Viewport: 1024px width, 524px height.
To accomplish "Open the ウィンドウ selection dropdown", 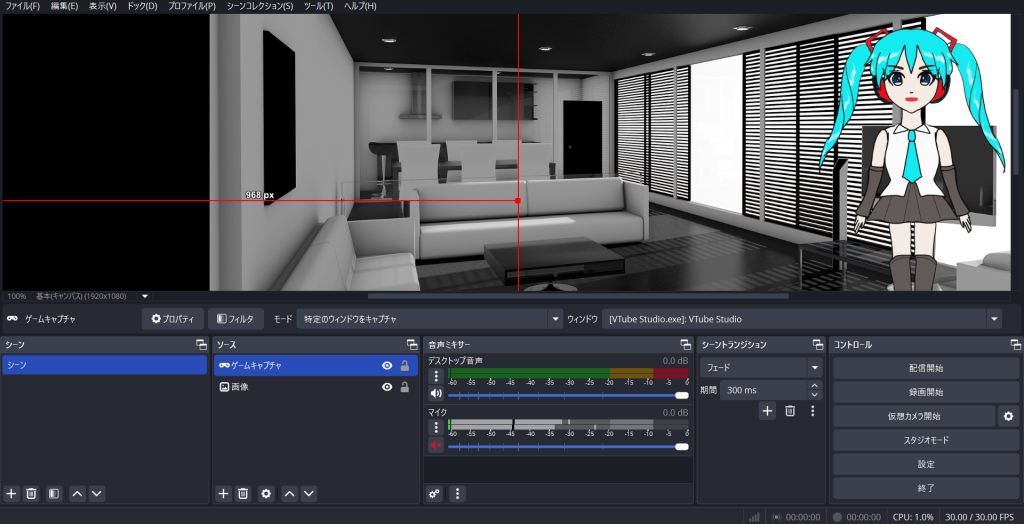I will tap(802, 319).
